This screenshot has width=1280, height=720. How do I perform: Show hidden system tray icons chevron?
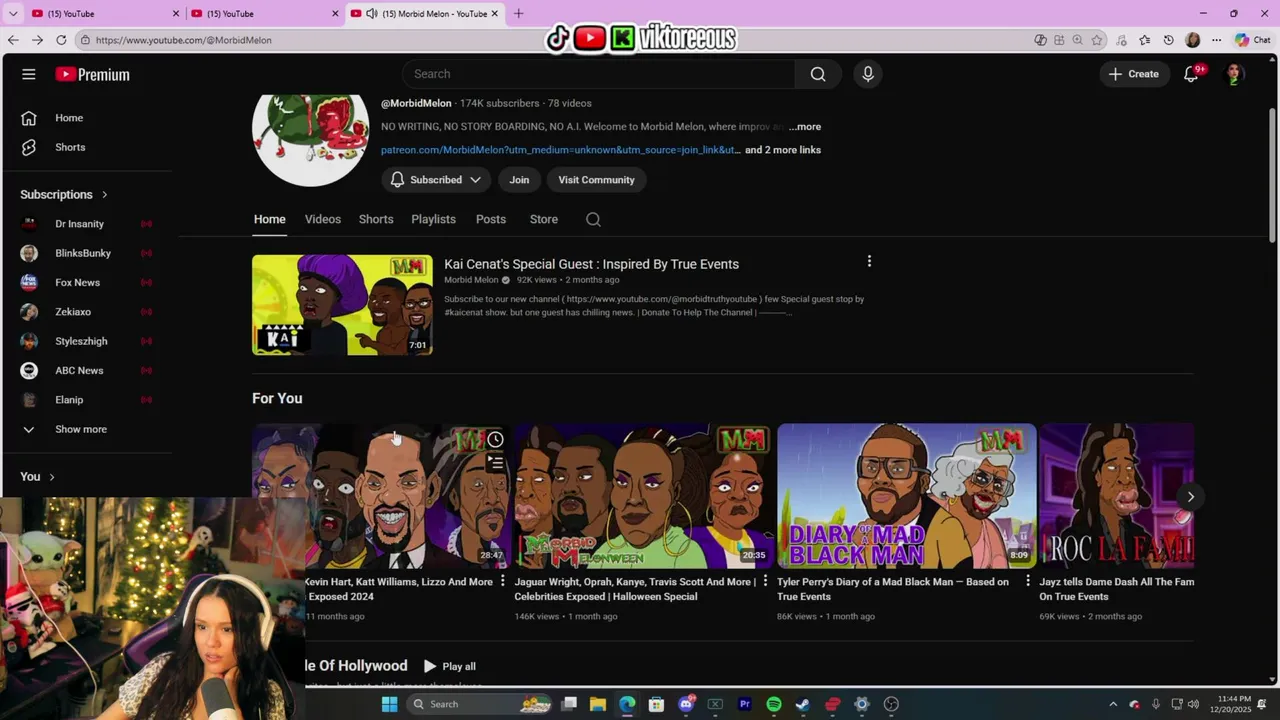pyautogui.click(x=1112, y=704)
